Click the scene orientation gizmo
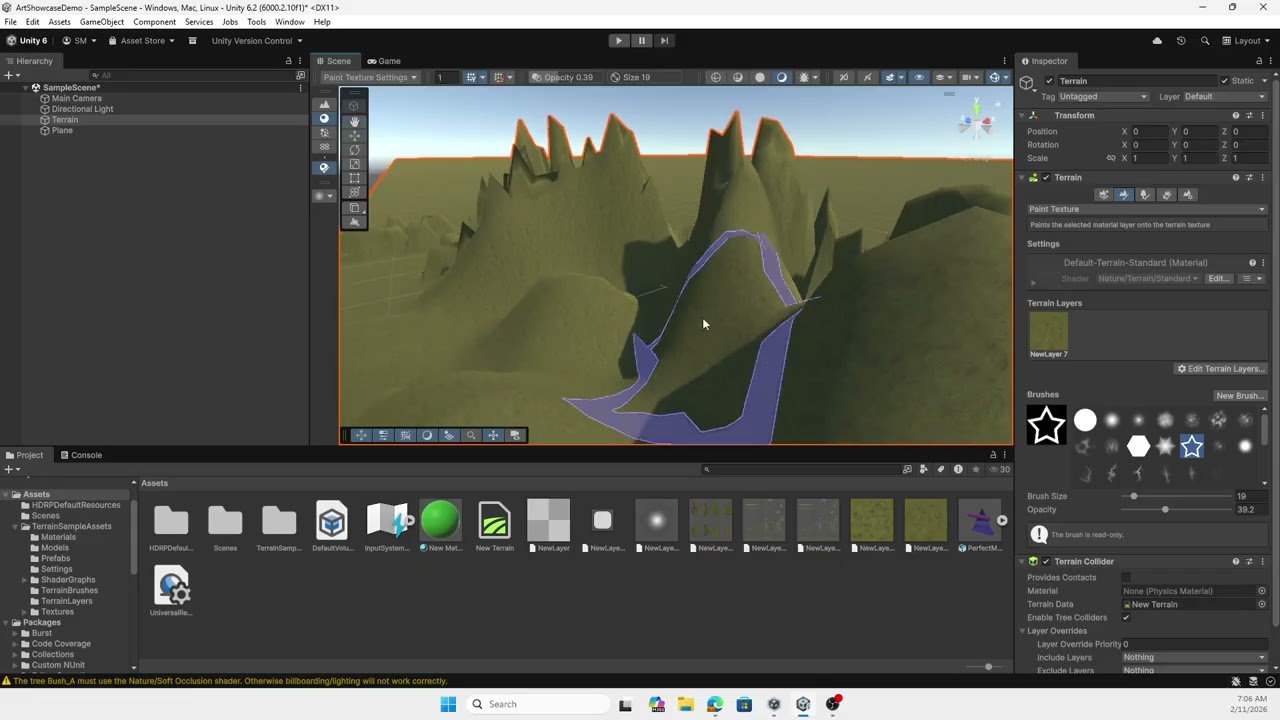Image resolution: width=1280 pixels, height=720 pixels. coord(976,123)
